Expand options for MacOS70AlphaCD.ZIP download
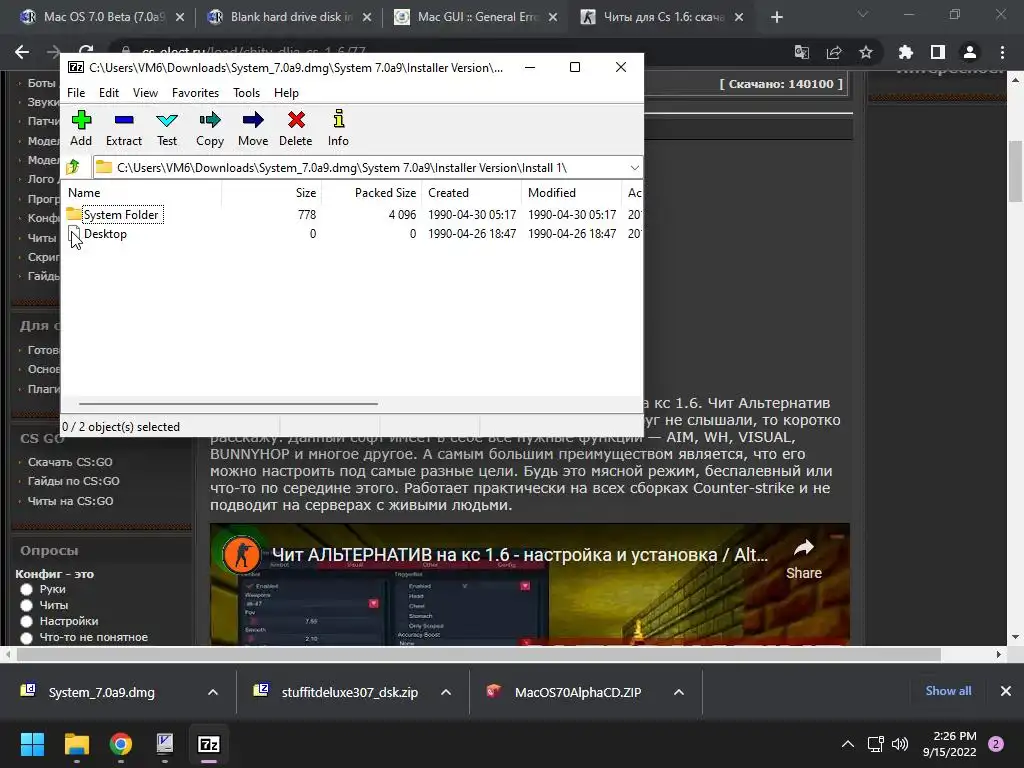 point(679,692)
